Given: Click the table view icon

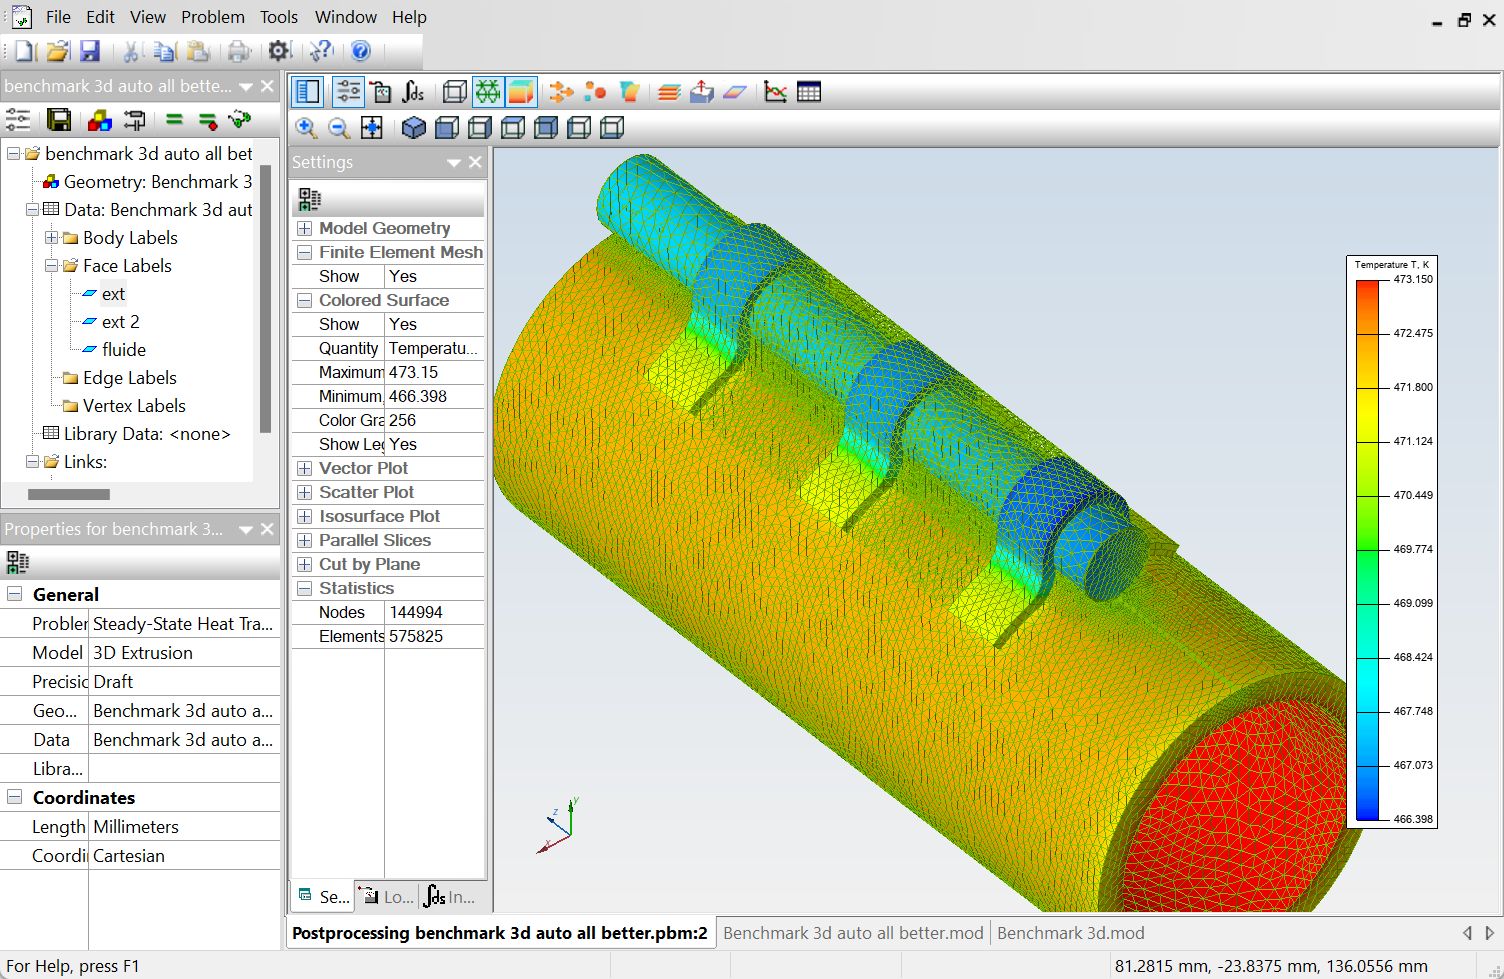Looking at the screenshot, I should pyautogui.click(x=809, y=93).
